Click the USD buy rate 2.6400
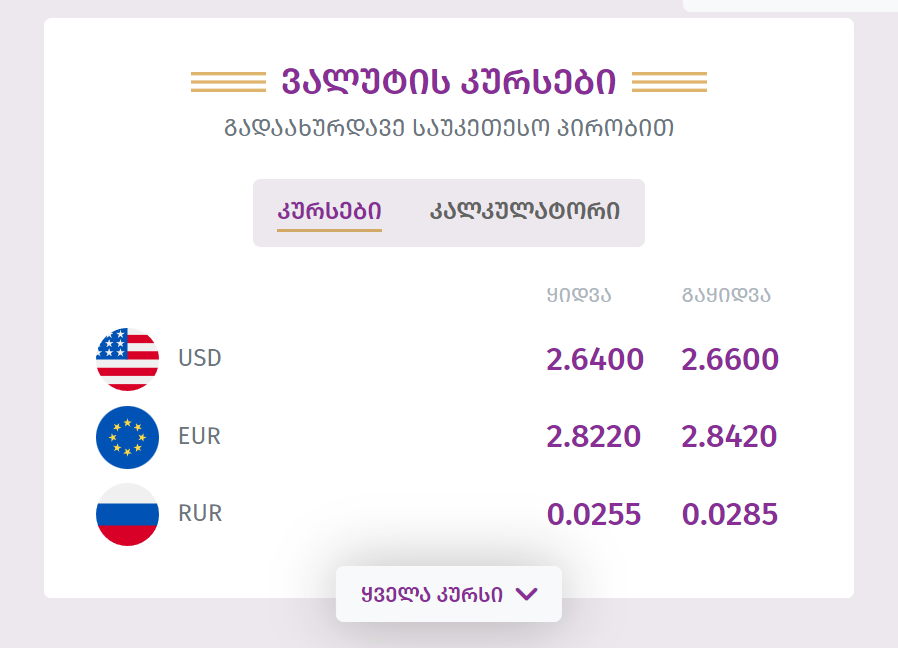Image resolution: width=898 pixels, height=648 pixels. (x=595, y=360)
